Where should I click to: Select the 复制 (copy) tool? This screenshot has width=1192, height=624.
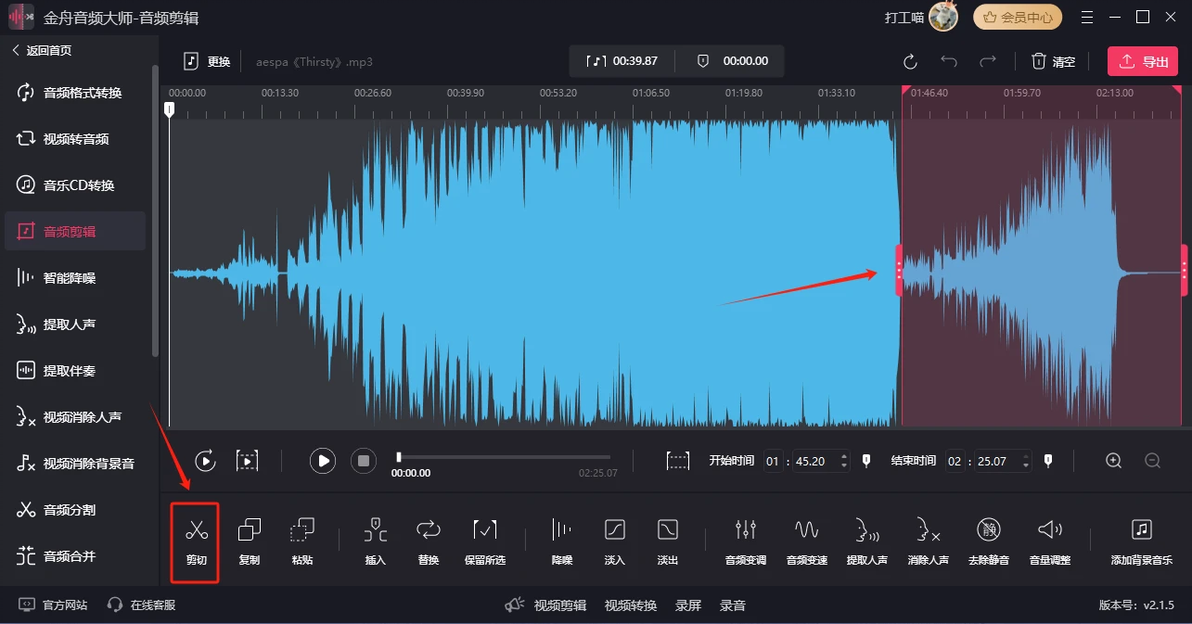[249, 540]
